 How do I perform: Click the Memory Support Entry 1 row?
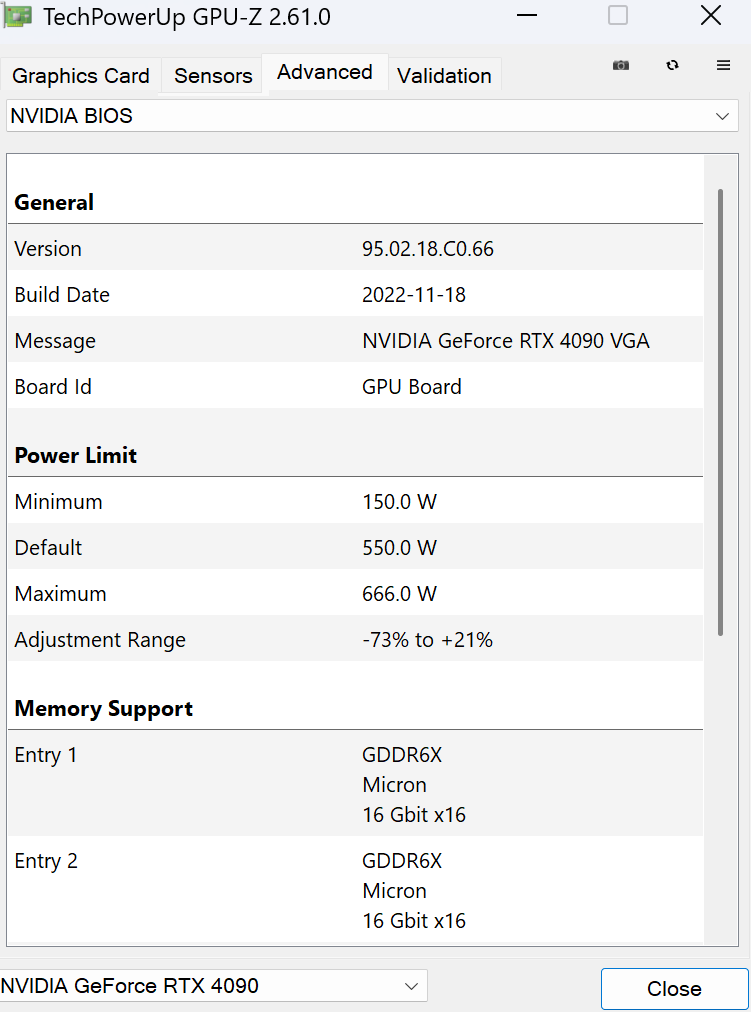(355, 784)
